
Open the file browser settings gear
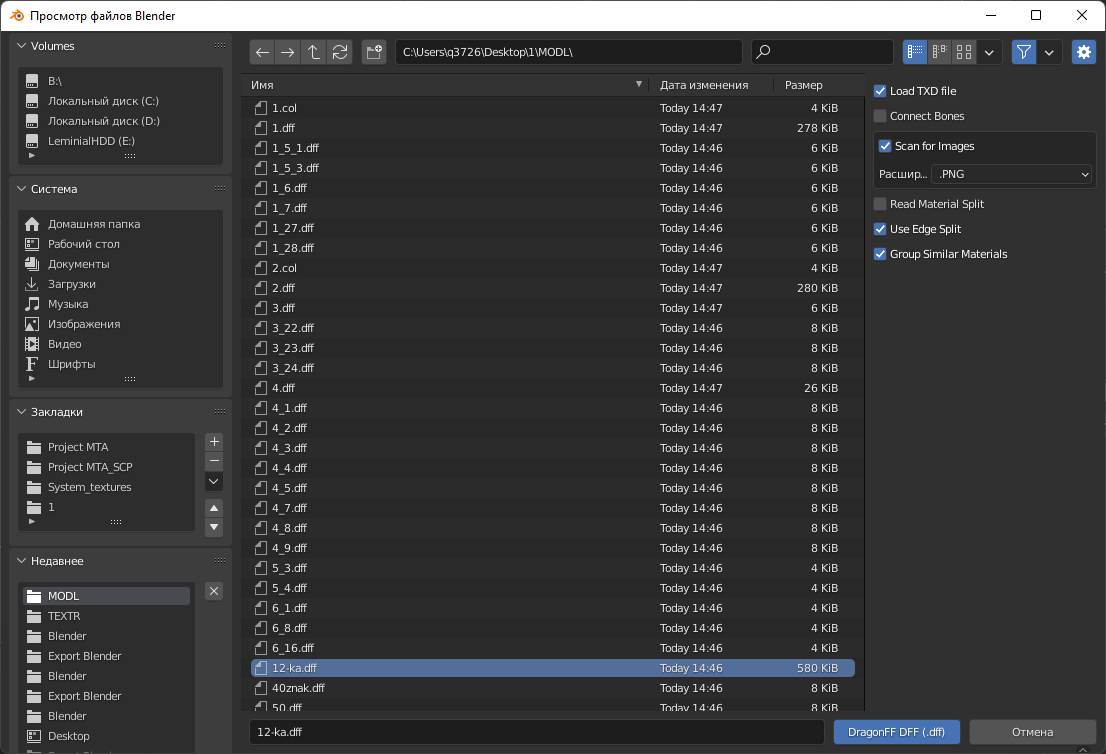[1084, 52]
